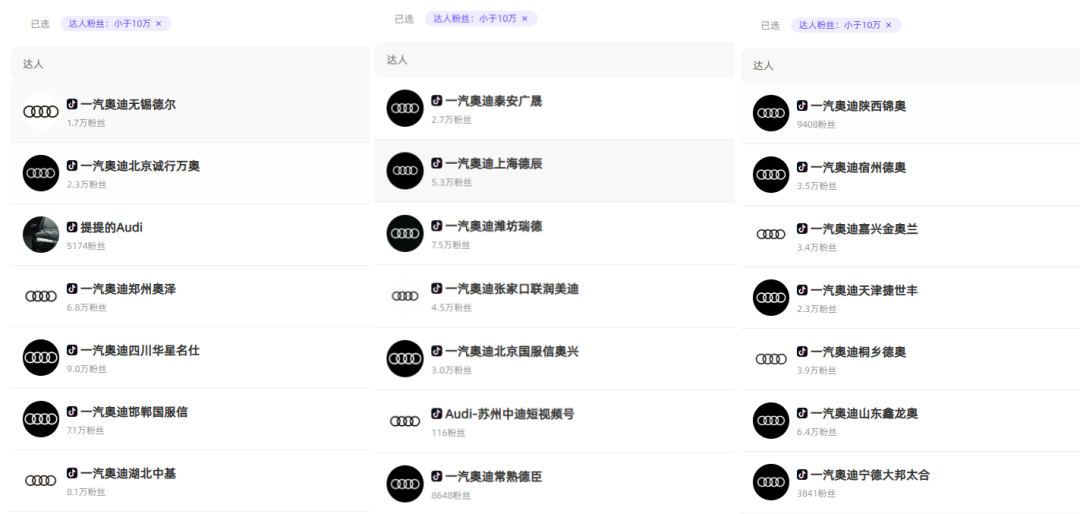Click the Douyin icon beside 一汽奥迪宁德大邦太合
This screenshot has height=514, width=1080.
(802, 475)
